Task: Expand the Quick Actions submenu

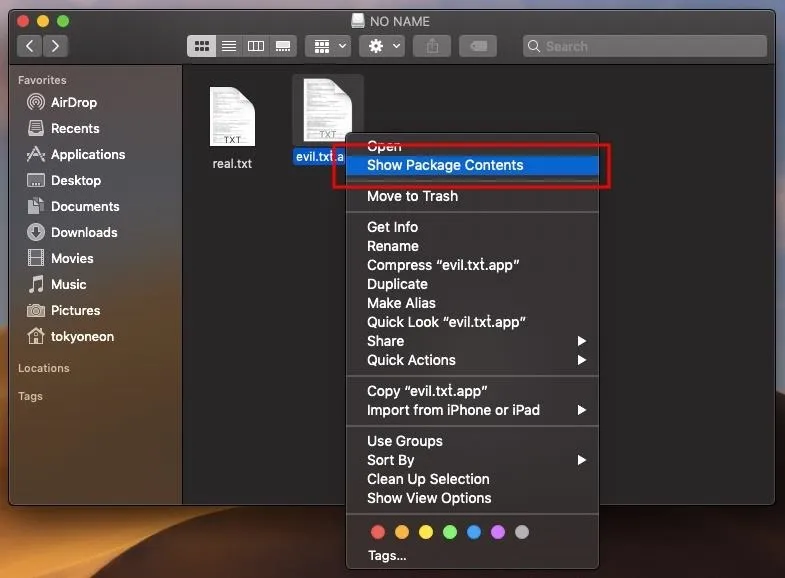Action: point(472,360)
